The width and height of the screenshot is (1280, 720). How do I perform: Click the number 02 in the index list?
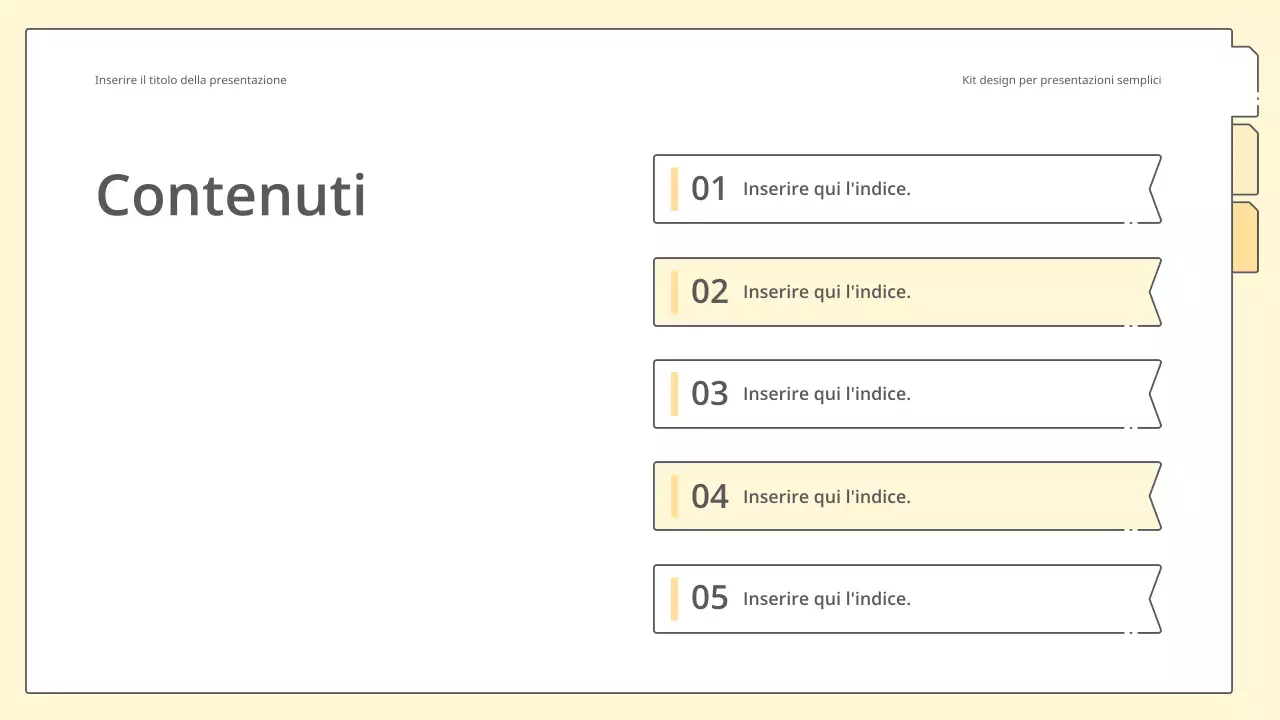click(709, 291)
